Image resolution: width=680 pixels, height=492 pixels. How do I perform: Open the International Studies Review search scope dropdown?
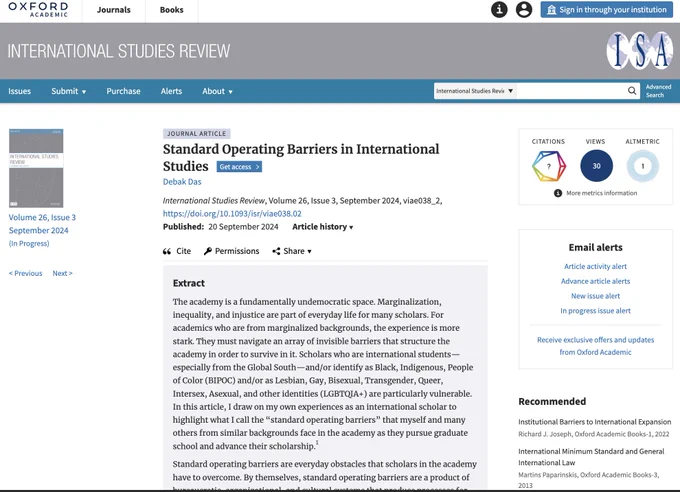point(475,91)
